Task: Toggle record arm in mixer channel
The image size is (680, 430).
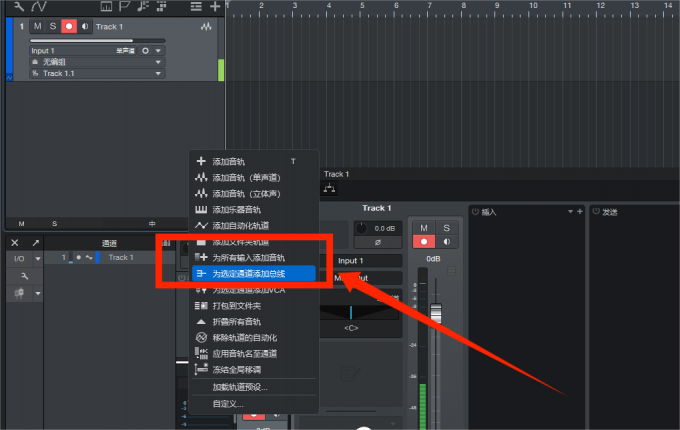Action: pyautogui.click(x=424, y=242)
